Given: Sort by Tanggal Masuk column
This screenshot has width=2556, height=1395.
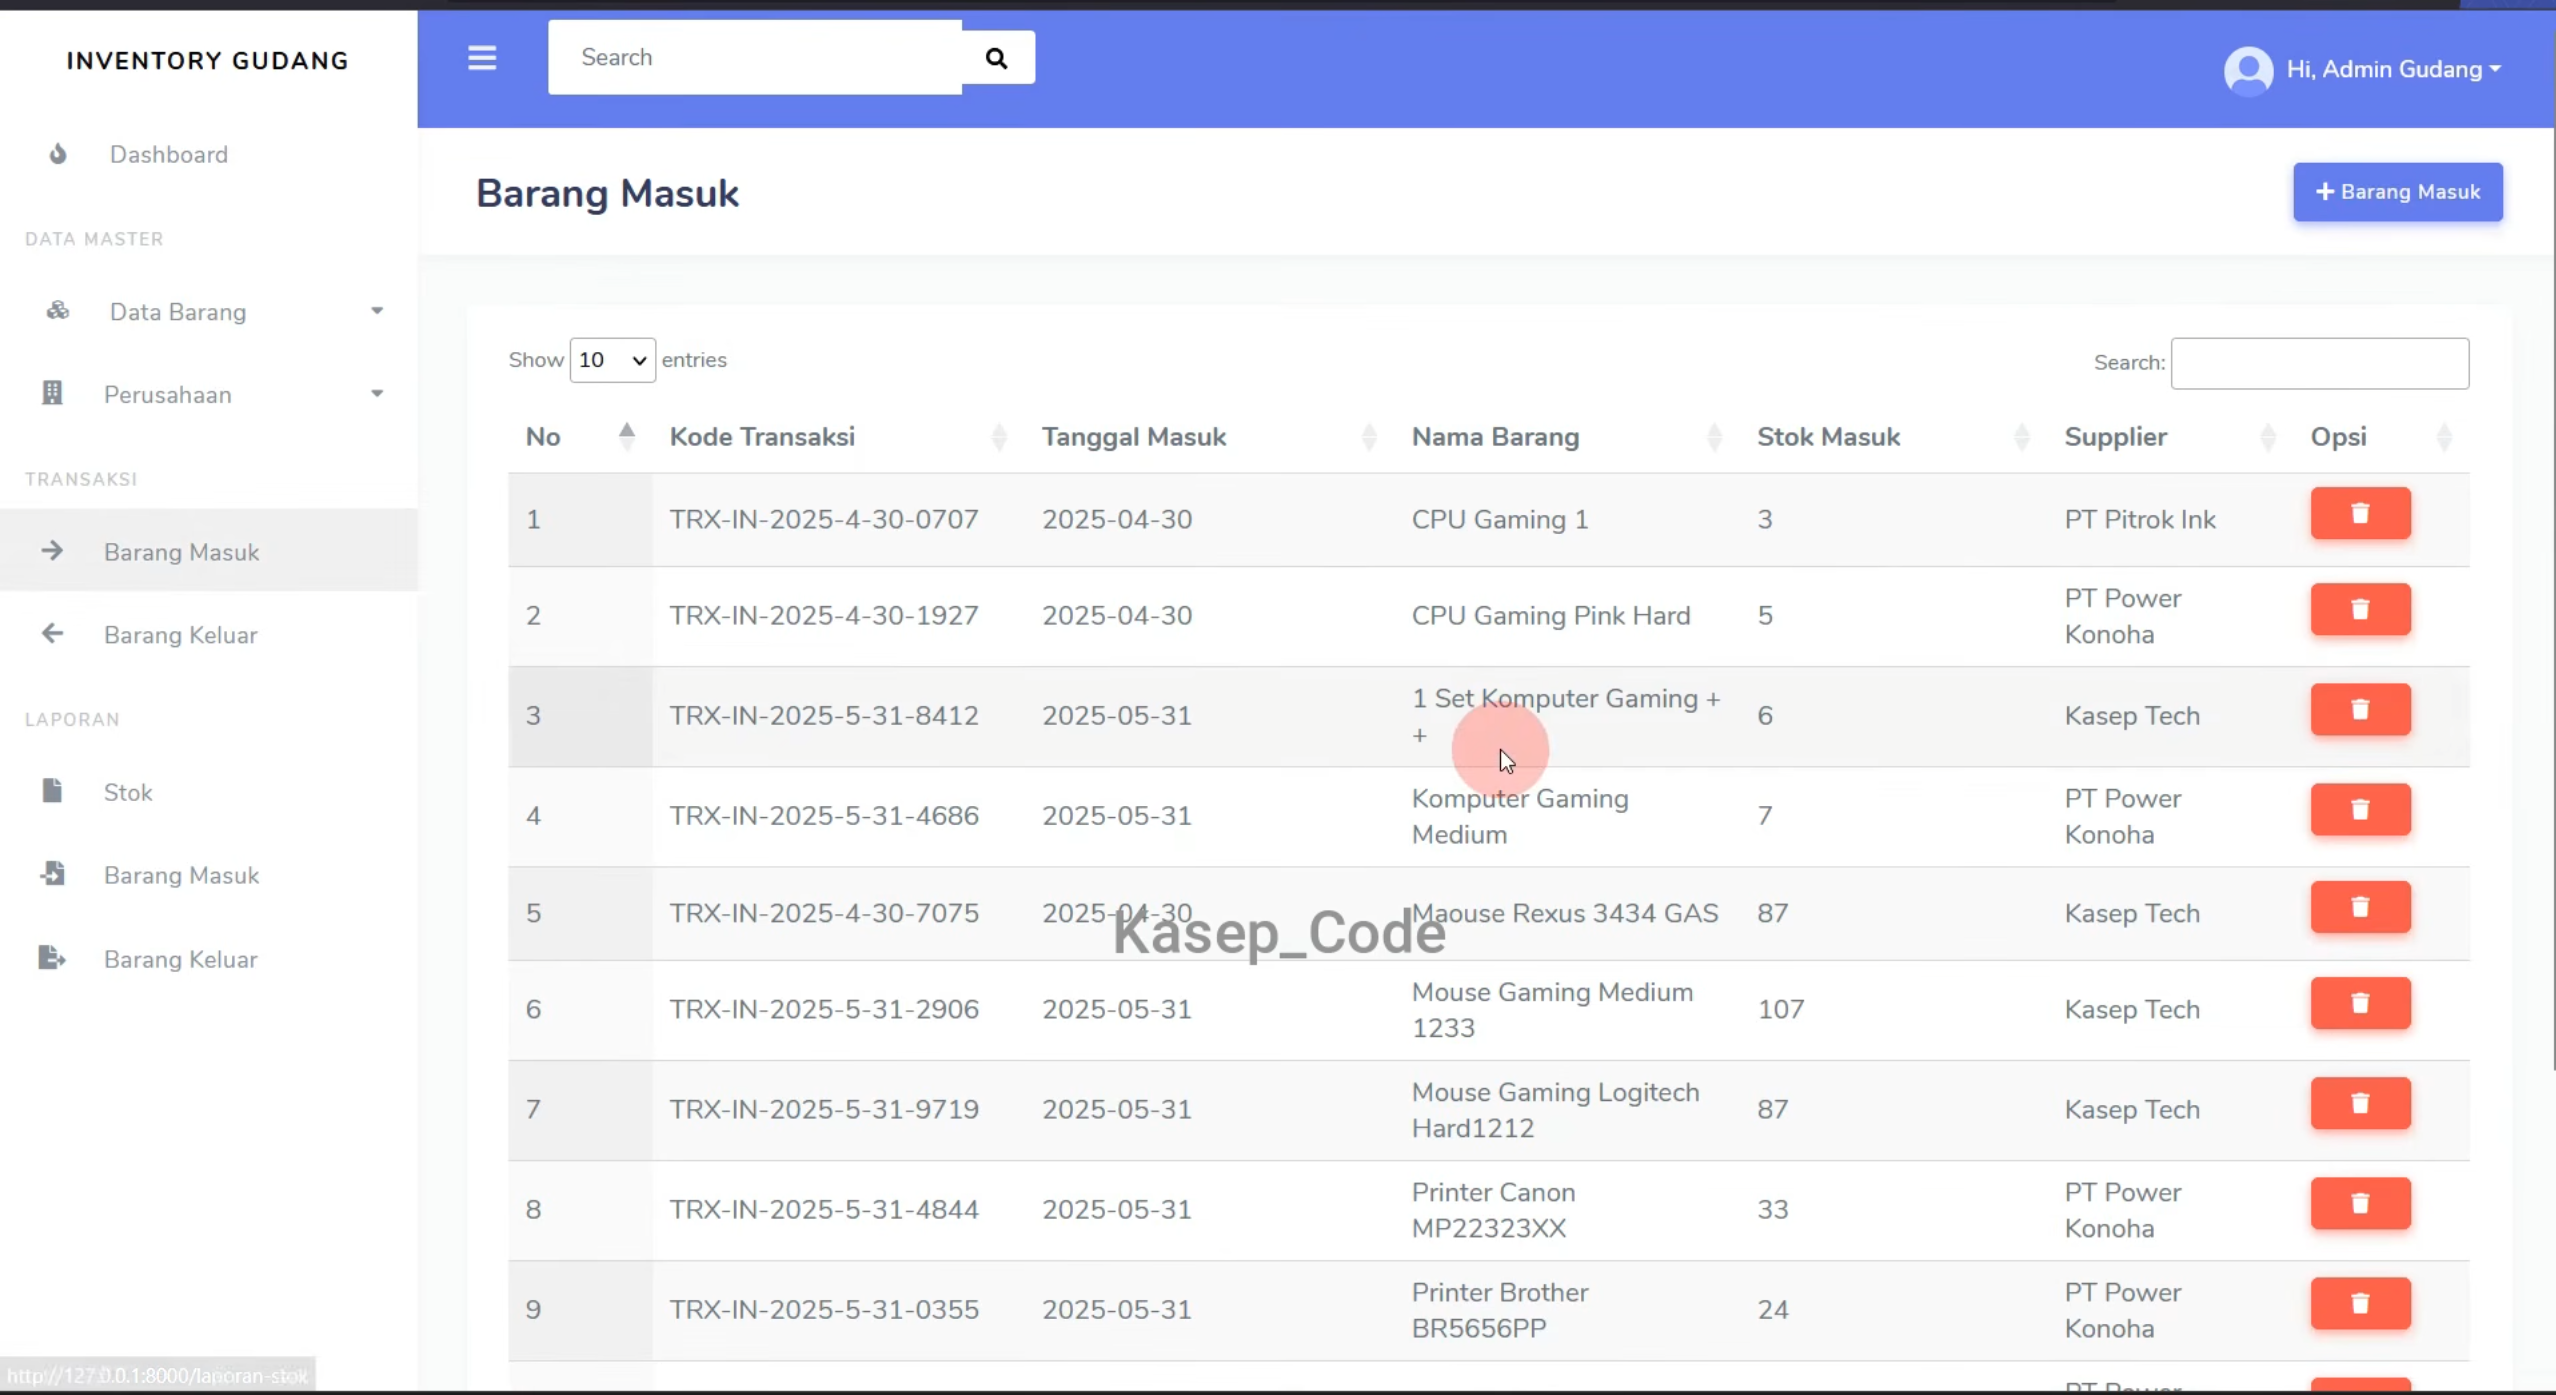Looking at the screenshot, I should tap(1210, 437).
